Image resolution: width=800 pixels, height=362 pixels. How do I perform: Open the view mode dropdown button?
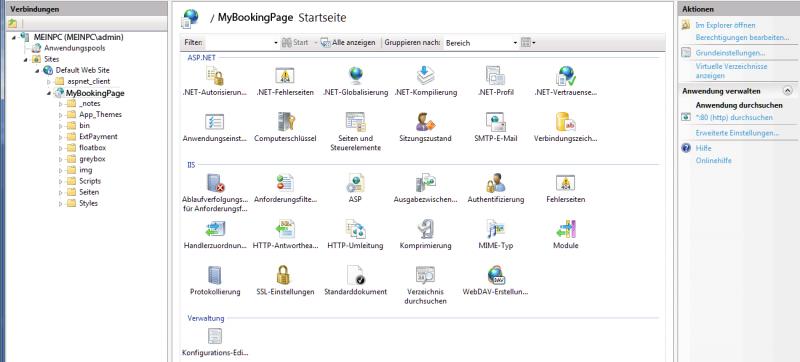point(528,43)
